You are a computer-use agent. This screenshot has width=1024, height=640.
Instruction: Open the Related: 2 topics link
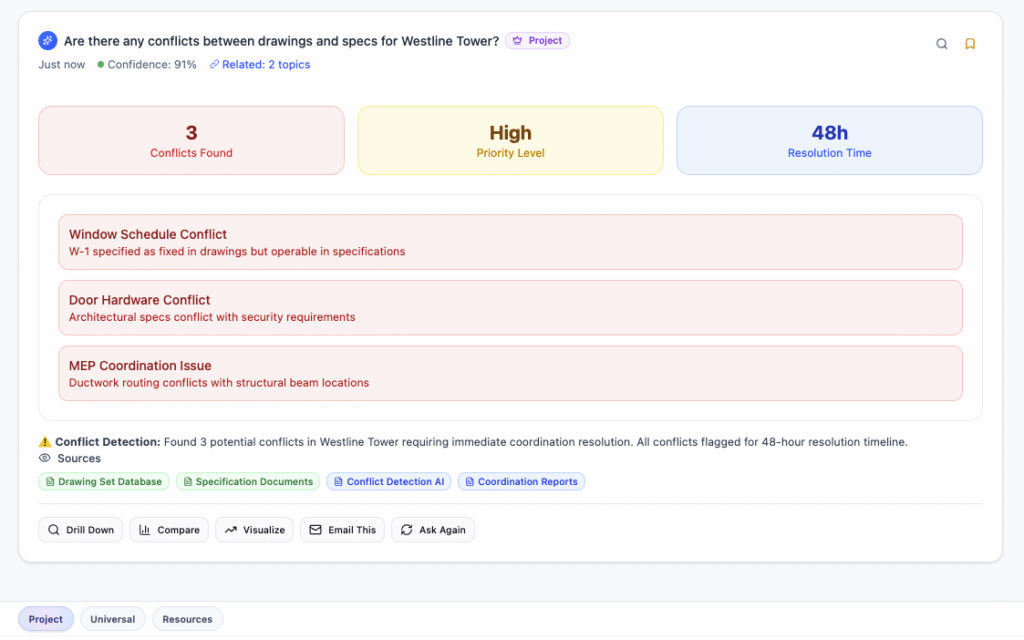(260, 65)
